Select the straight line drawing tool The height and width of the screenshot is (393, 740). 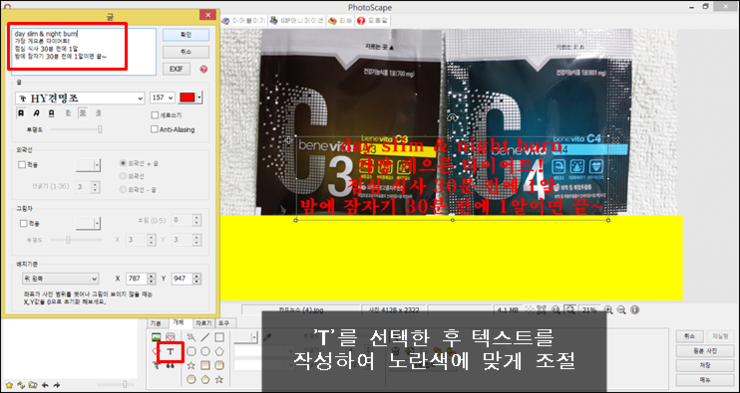click(x=205, y=337)
